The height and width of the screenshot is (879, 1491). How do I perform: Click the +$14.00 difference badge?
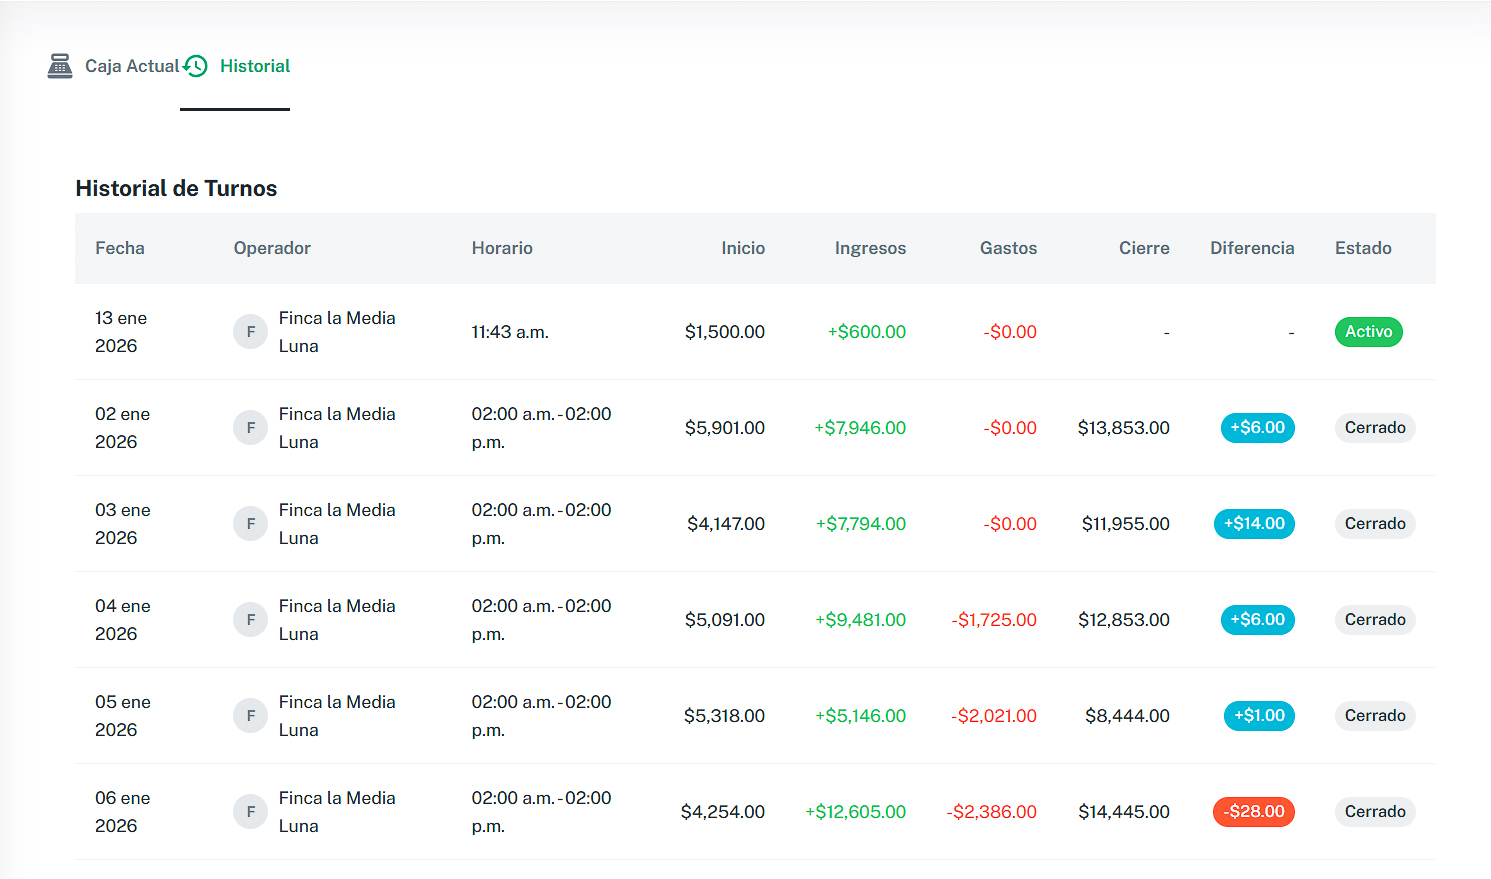tap(1254, 524)
